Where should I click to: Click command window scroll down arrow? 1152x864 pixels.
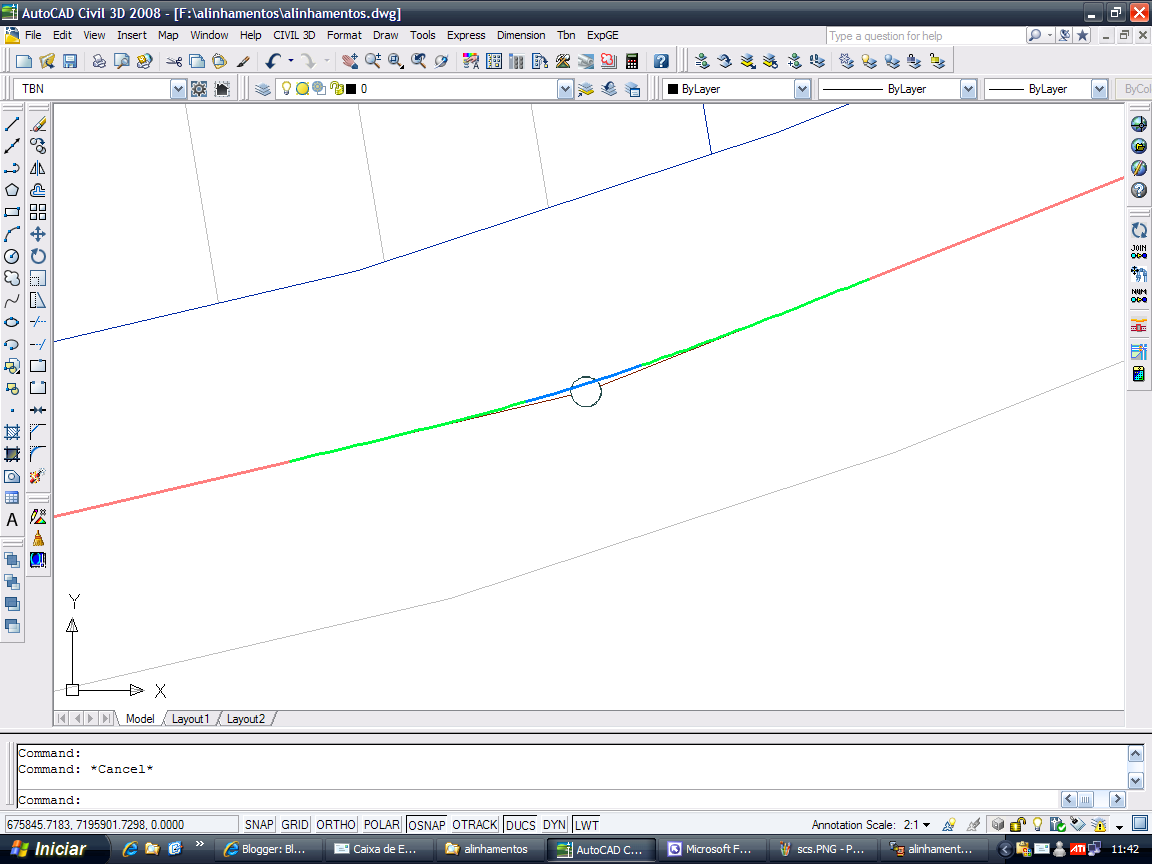coord(1135,781)
